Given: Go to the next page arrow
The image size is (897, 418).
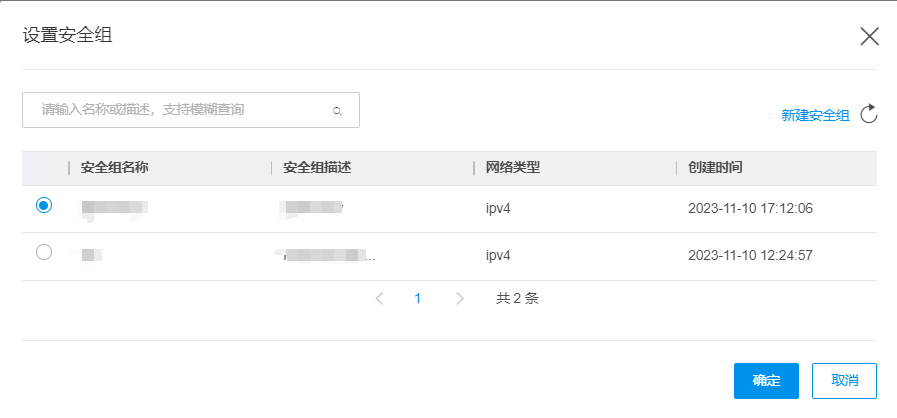Looking at the screenshot, I should point(459,298).
